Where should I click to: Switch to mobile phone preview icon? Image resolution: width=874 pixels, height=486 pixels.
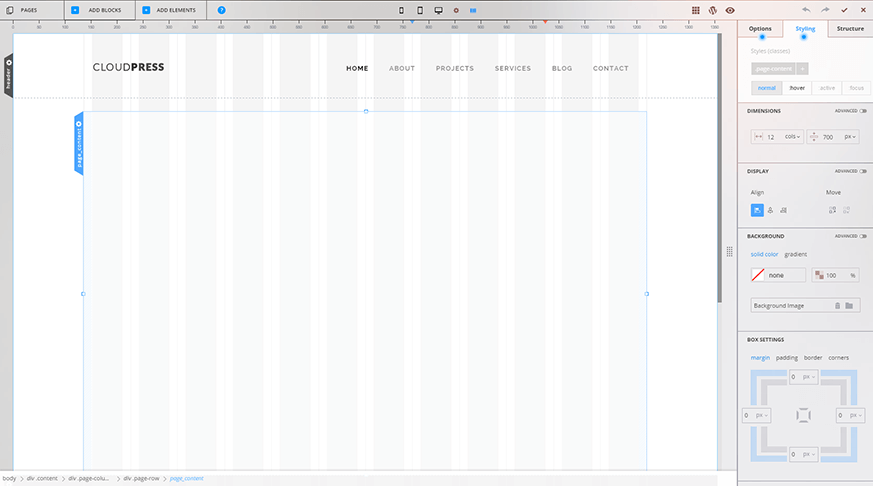[x=402, y=10]
